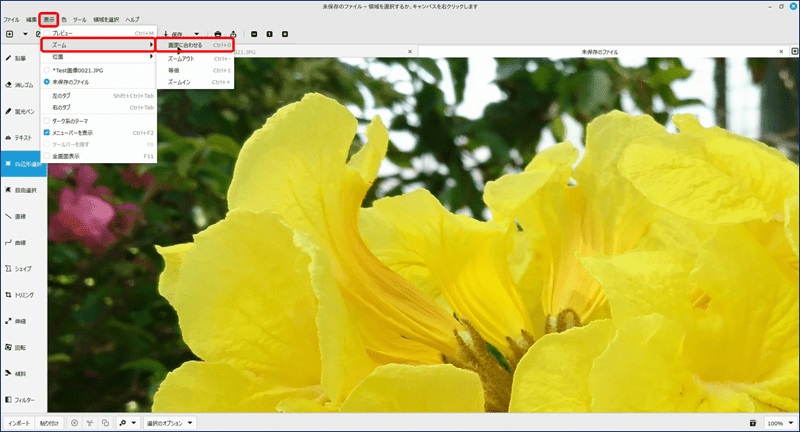The height and width of the screenshot is (432, 800).
Task: Click the export/share icon beside print
Action: [x=233, y=34]
